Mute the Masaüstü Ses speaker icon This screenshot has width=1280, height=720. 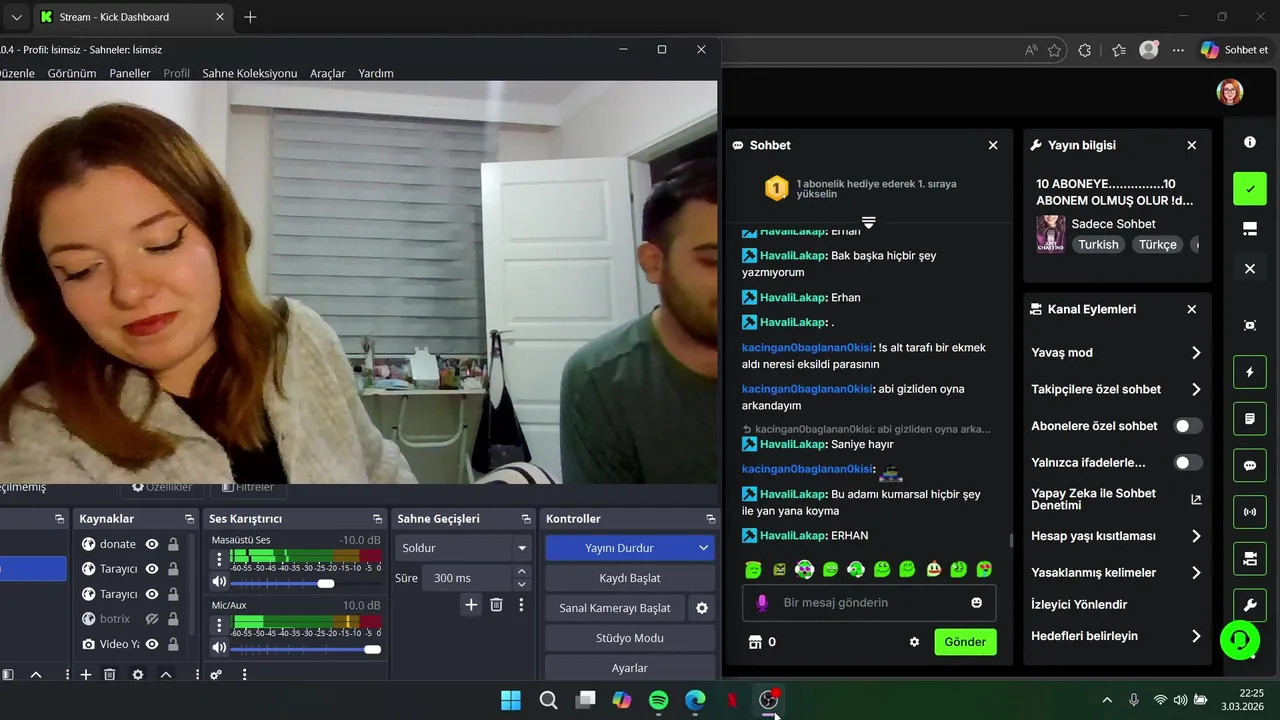click(219, 582)
